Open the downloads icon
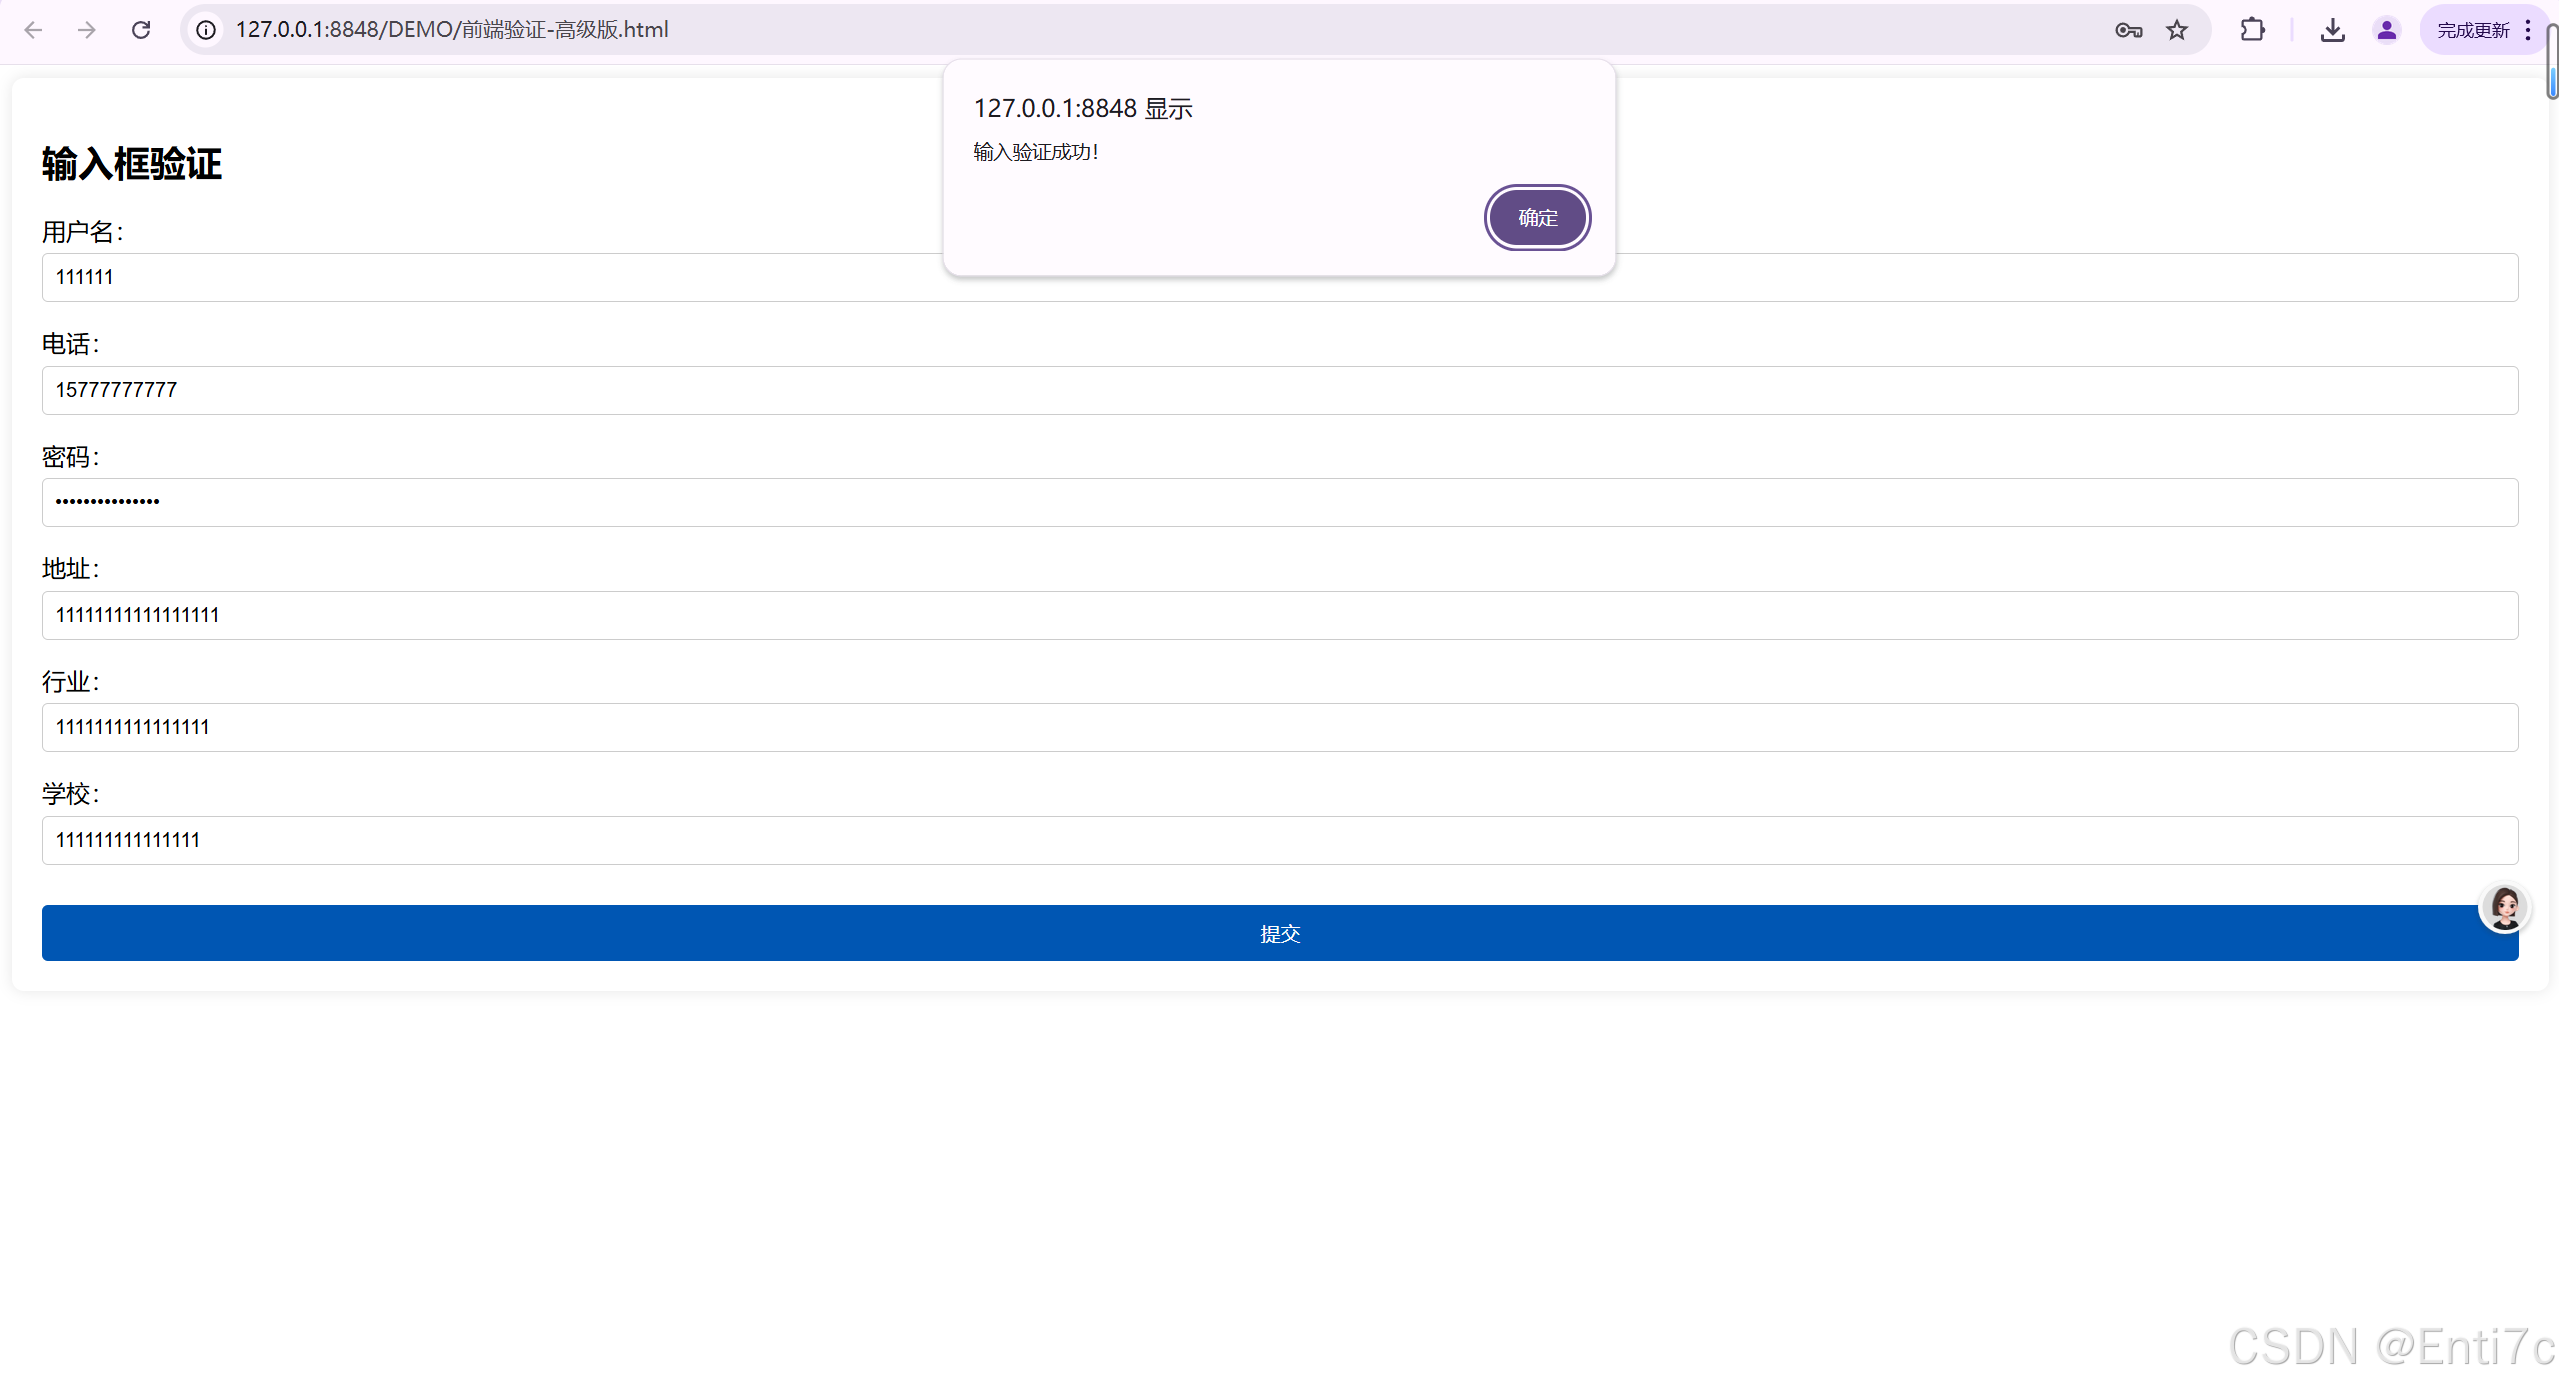Image resolution: width=2559 pixels, height=1389 pixels. pos(2332,30)
